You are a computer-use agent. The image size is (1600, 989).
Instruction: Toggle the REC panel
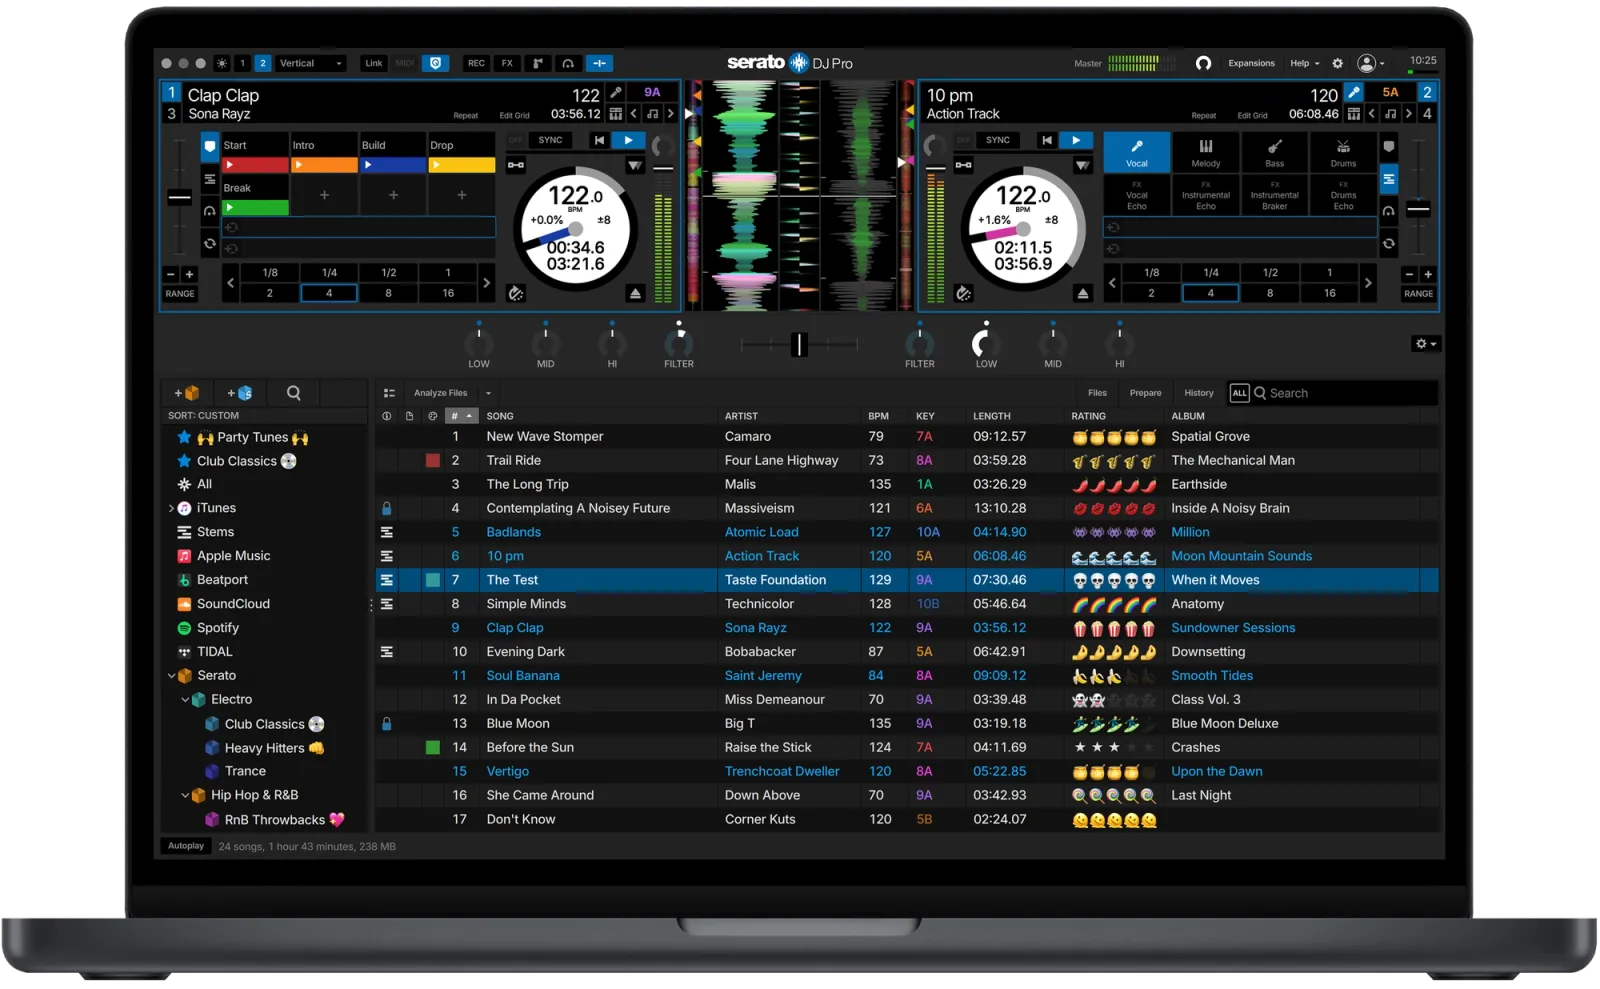(476, 63)
